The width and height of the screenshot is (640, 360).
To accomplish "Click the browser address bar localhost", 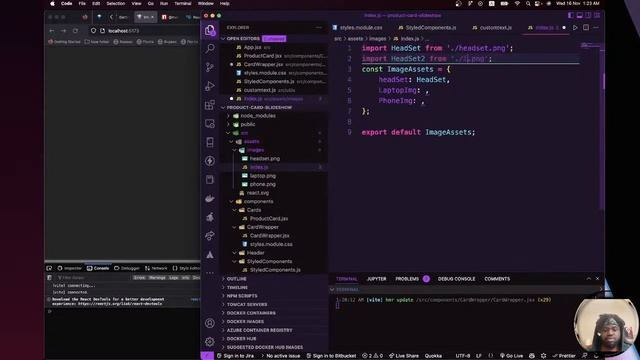I will 123,31.
